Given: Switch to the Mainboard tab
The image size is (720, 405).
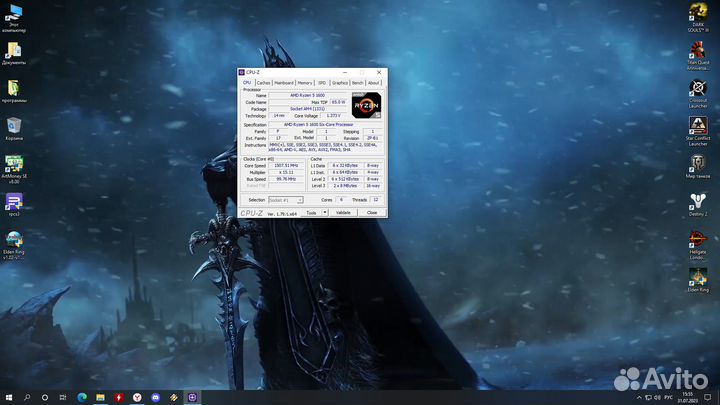Looking at the screenshot, I should [x=284, y=83].
